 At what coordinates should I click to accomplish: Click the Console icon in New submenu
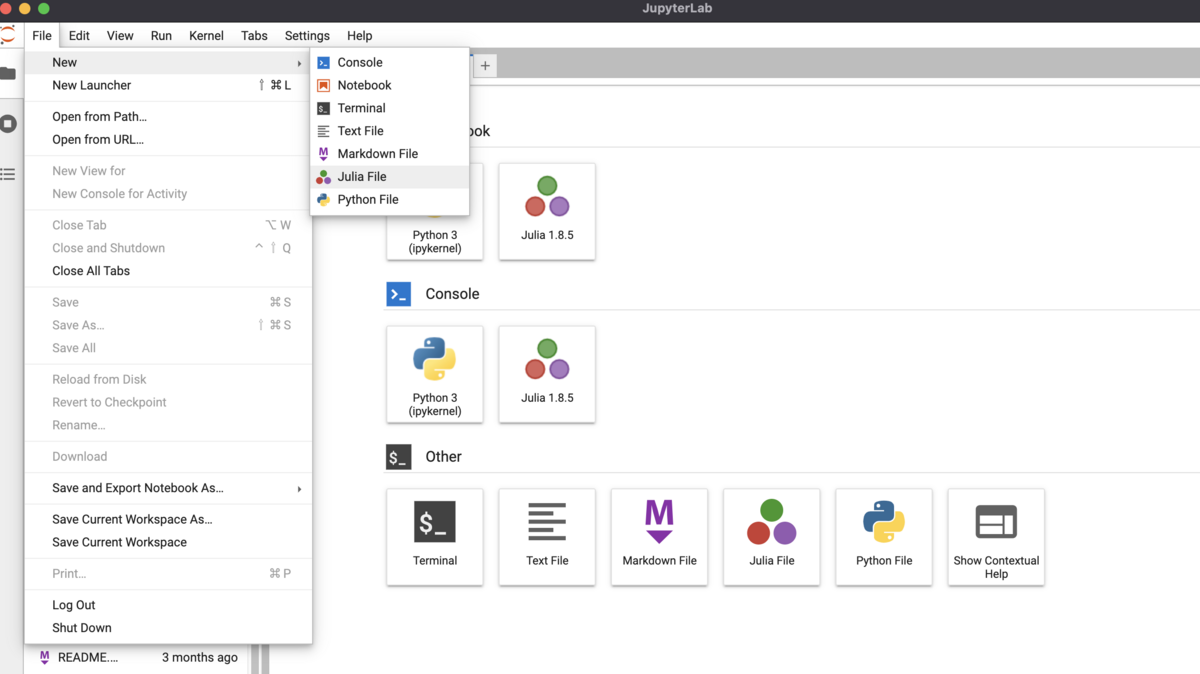(323, 62)
